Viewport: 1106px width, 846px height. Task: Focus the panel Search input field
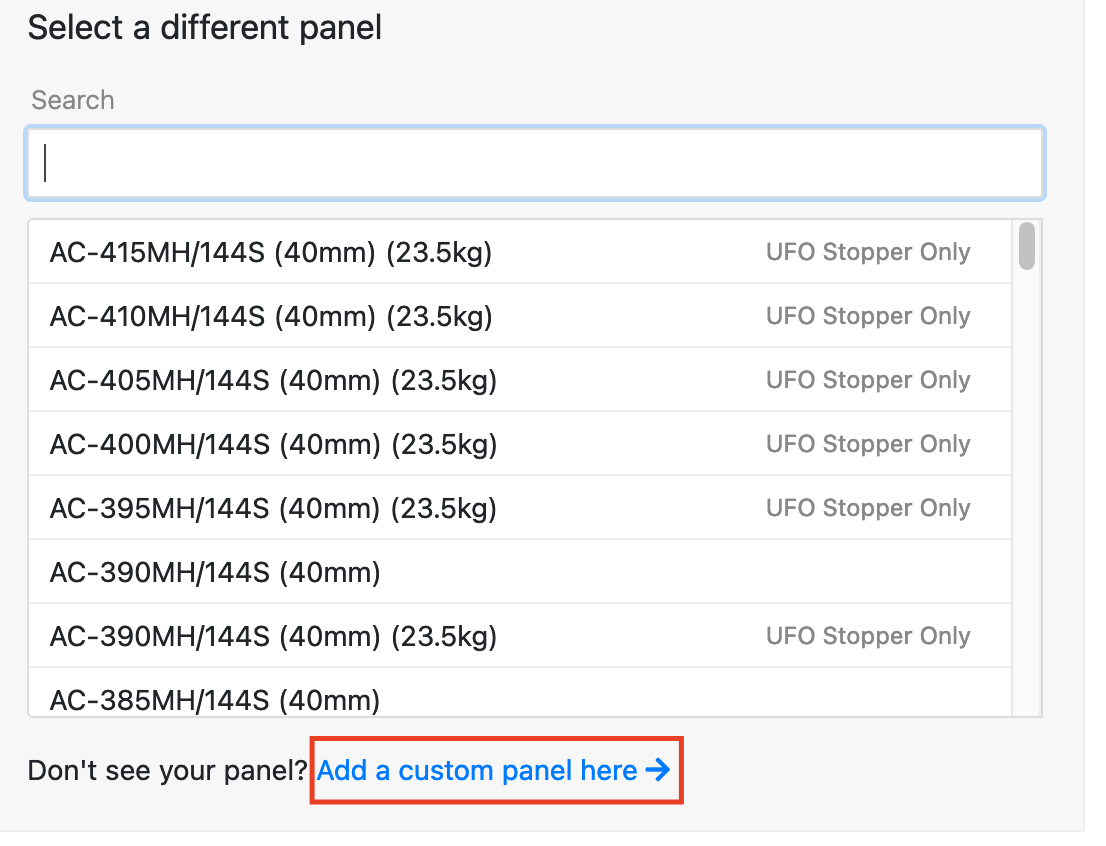click(x=535, y=163)
